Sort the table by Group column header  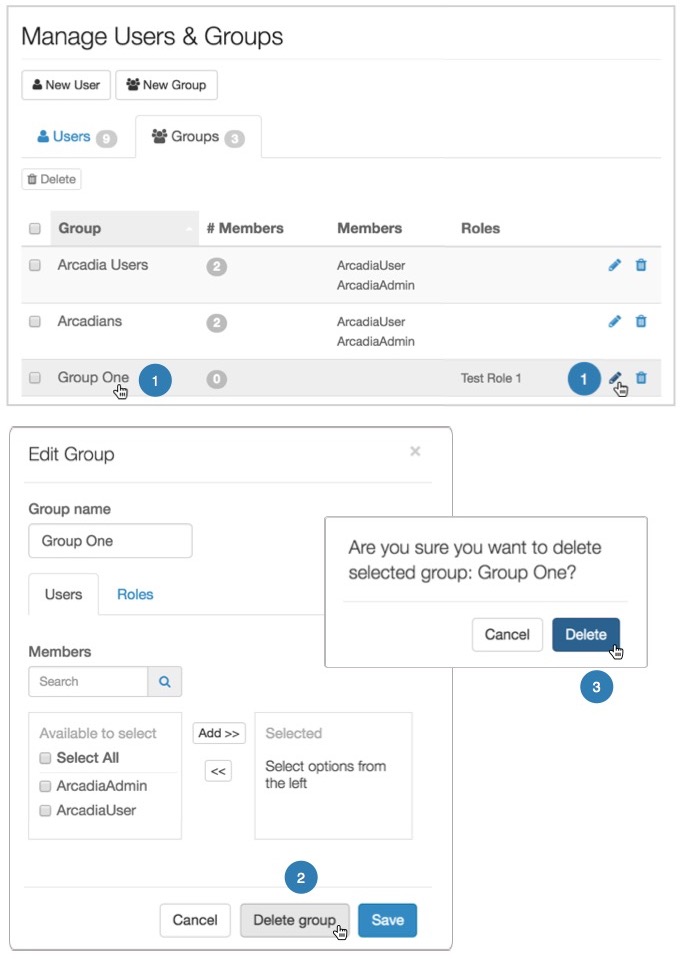pyautogui.click(x=80, y=228)
